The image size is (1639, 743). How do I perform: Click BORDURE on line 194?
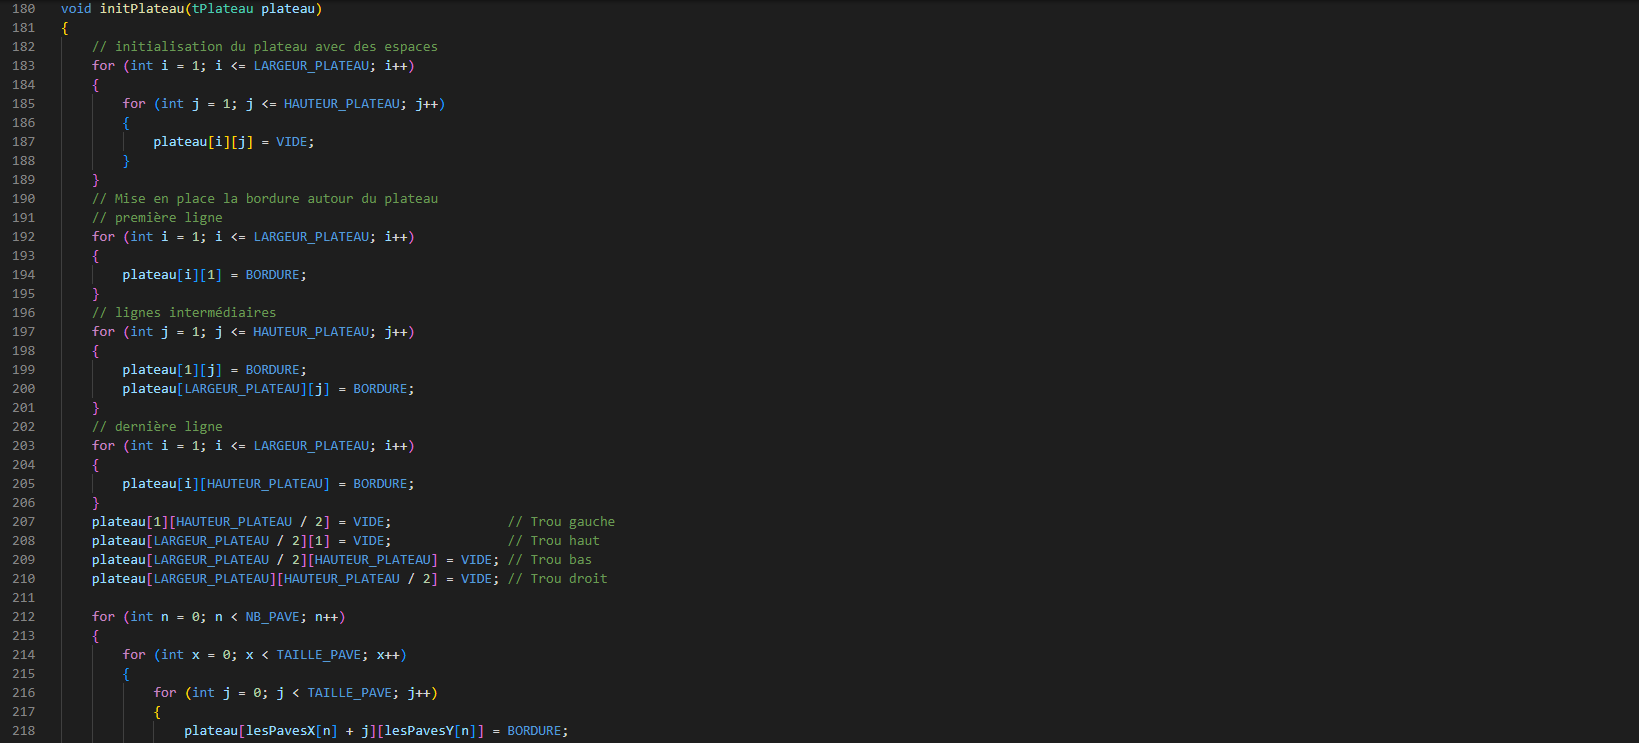(x=272, y=275)
